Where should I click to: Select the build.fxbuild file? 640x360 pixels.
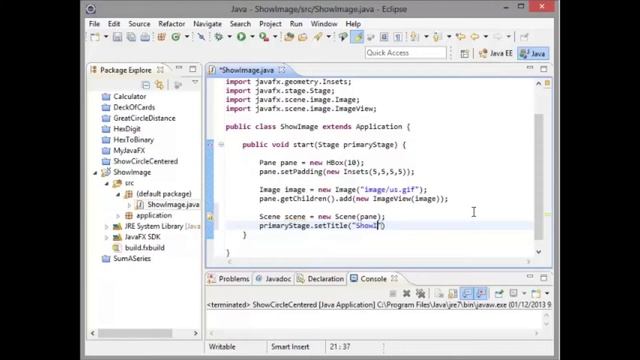(144, 248)
